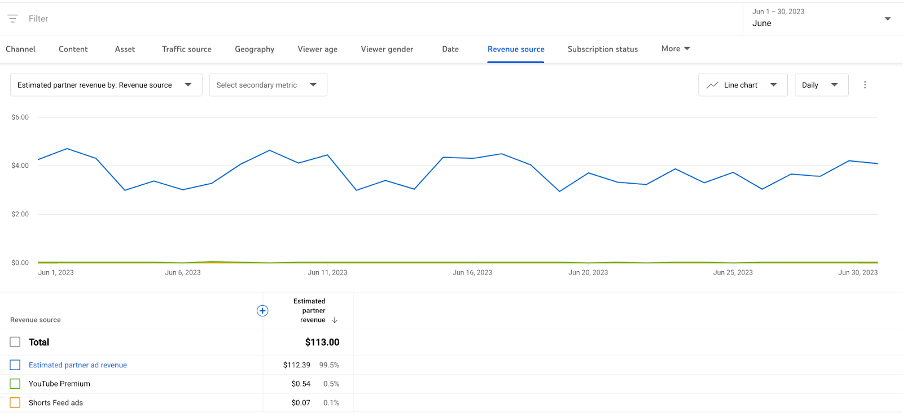Toggle the YouTube Premium checkbox
This screenshot has height=418, width=904.
(x=15, y=383)
